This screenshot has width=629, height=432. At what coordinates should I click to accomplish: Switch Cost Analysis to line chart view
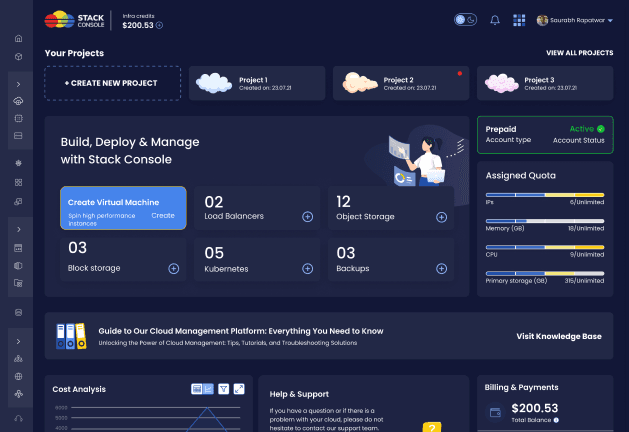click(x=209, y=388)
